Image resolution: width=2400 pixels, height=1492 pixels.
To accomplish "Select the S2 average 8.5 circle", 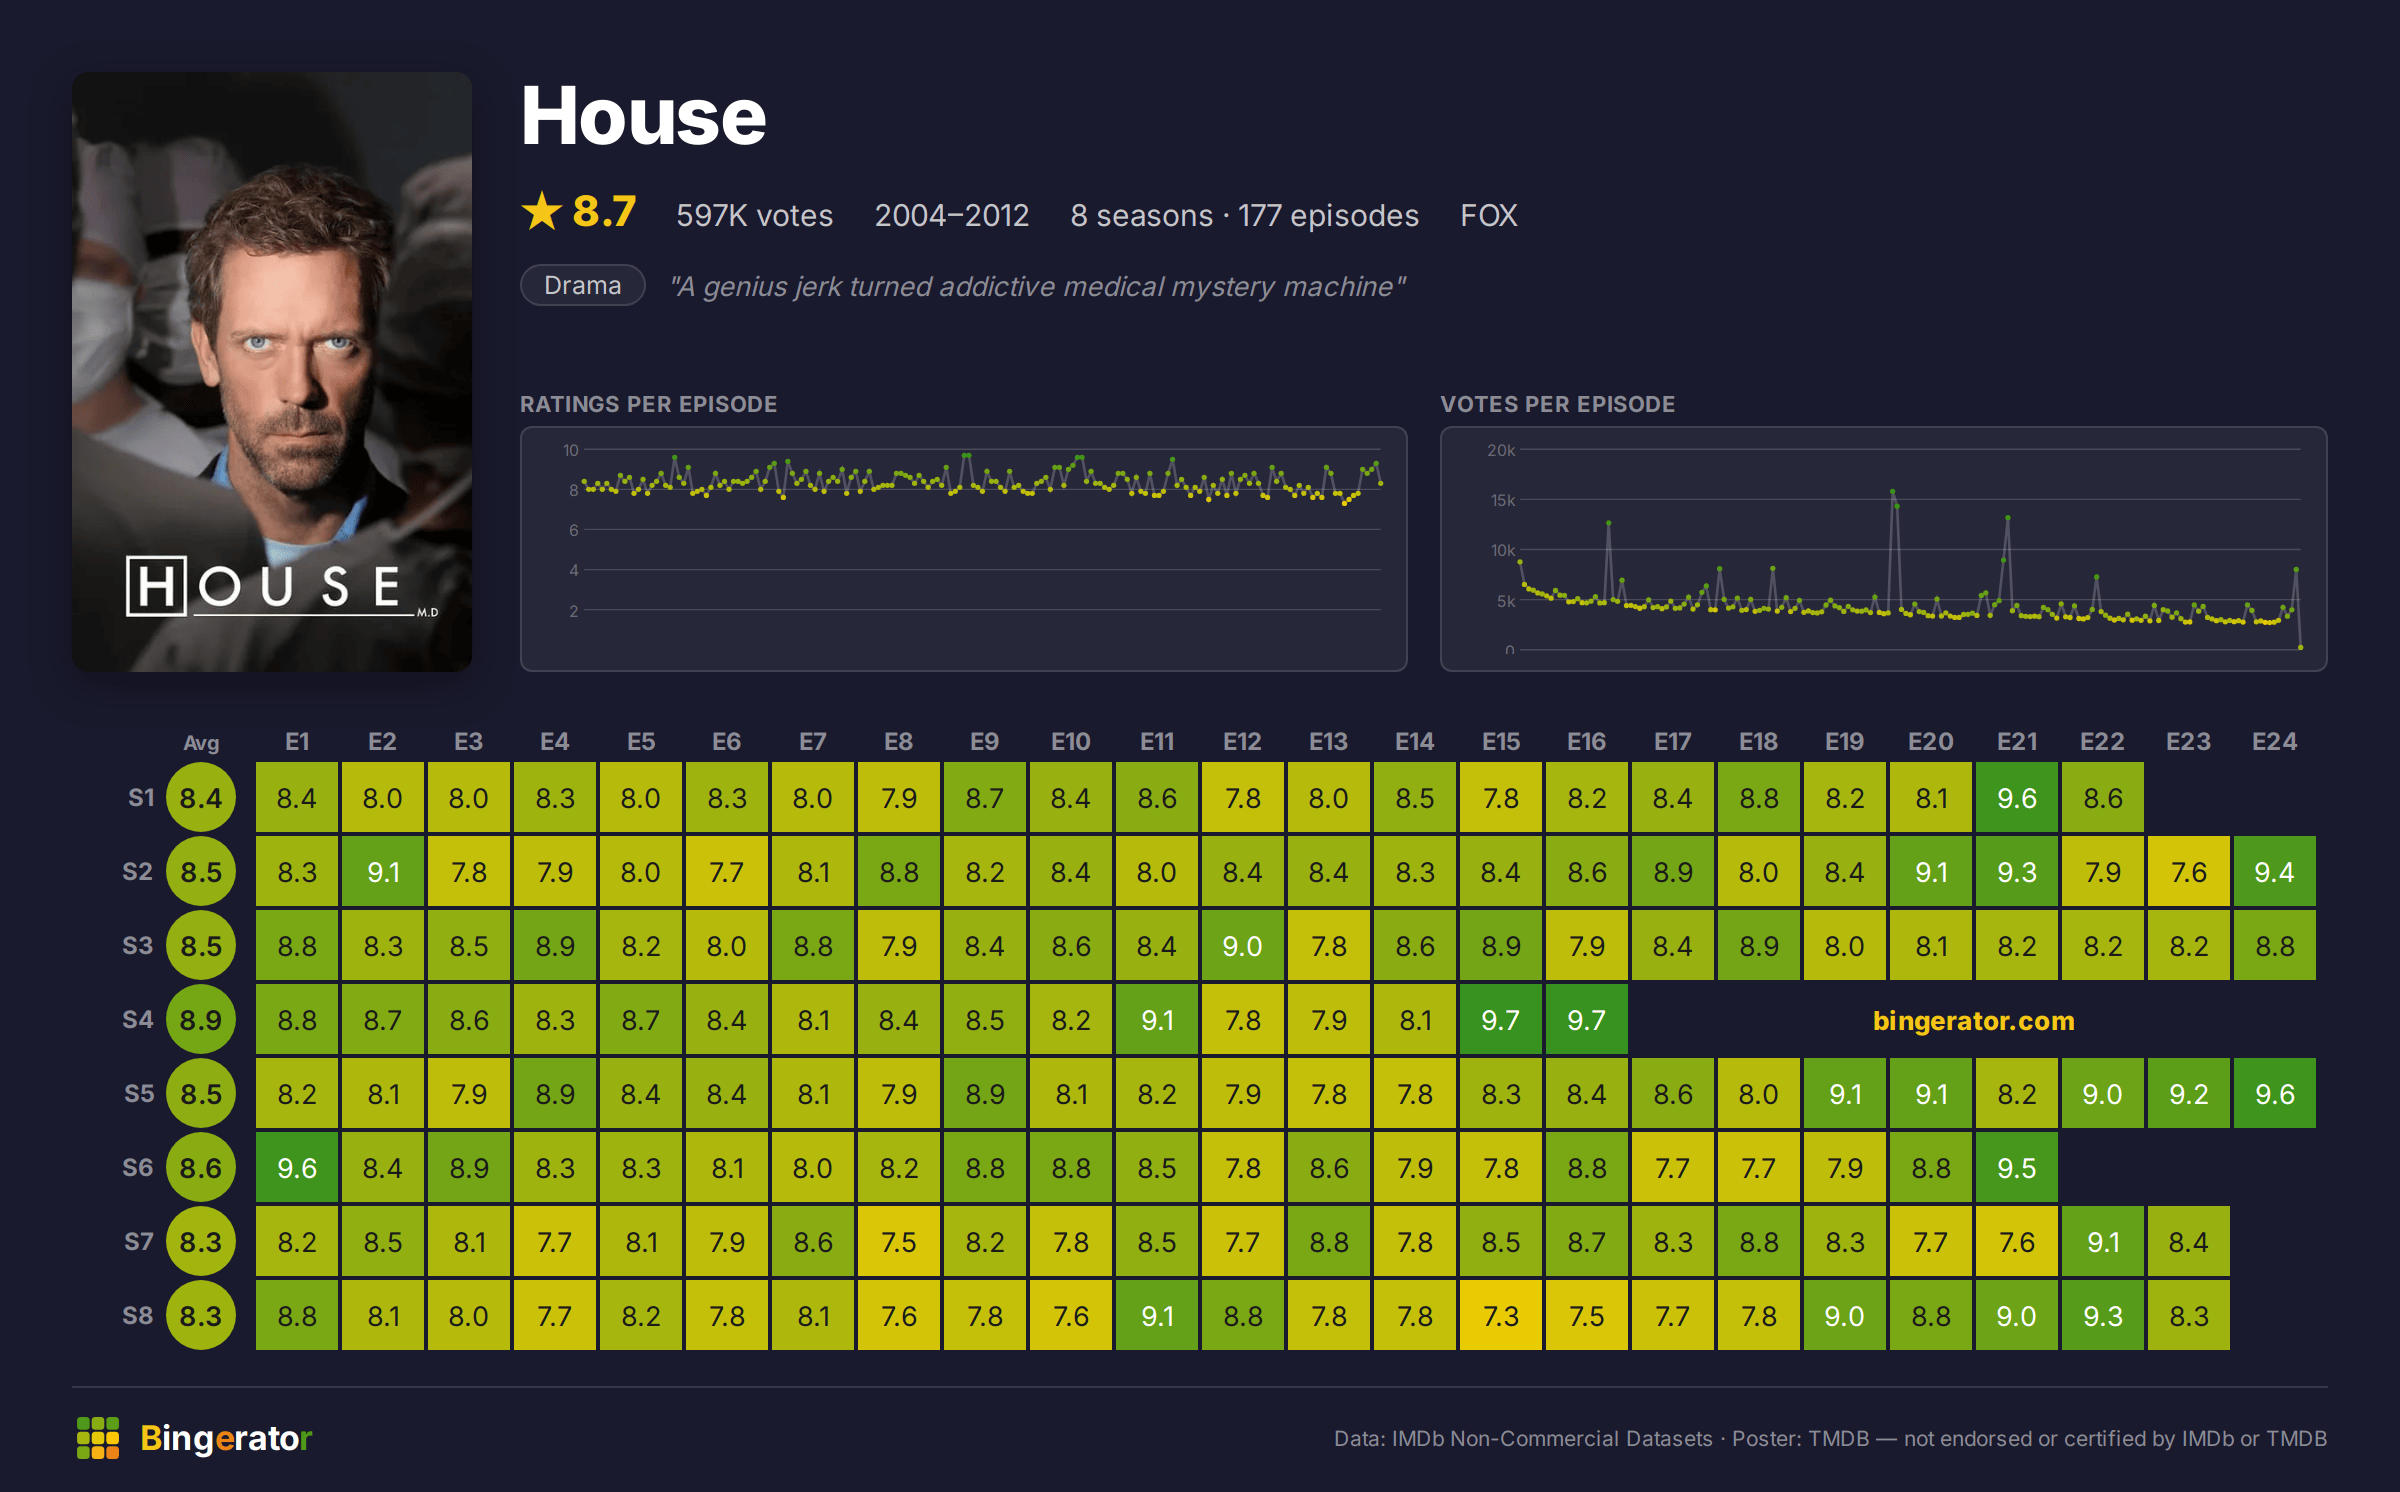I will pyautogui.click(x=201, y=871).
